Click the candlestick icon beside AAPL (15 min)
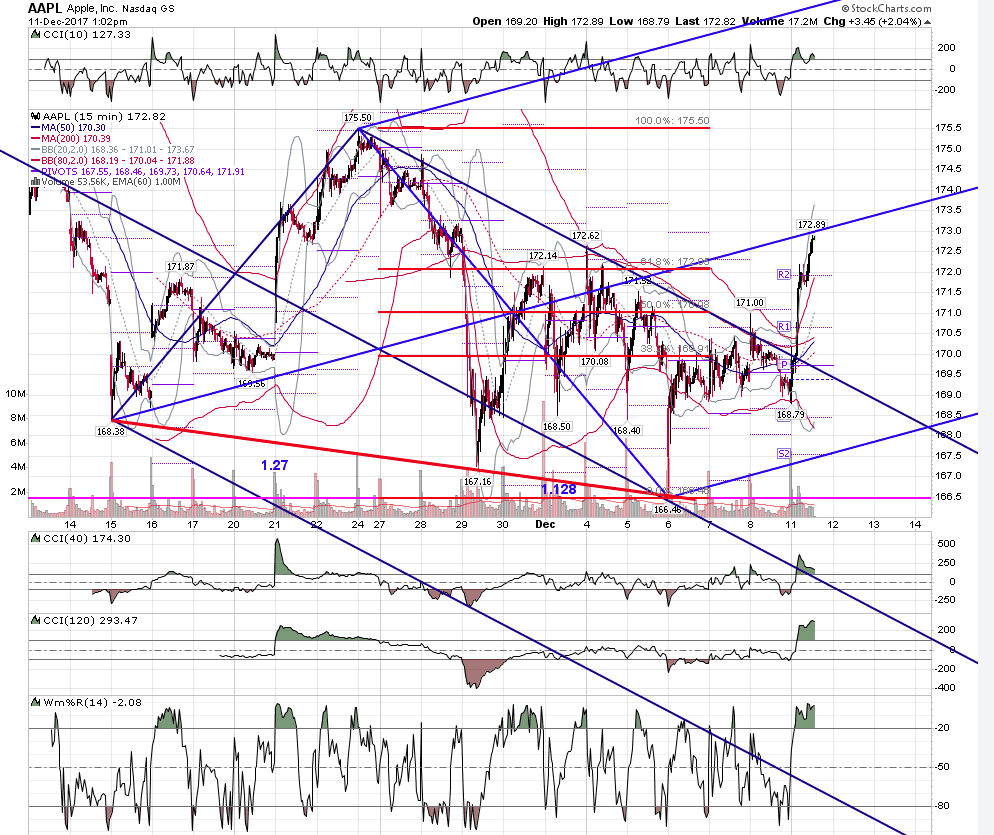The height and width of the screenshot is (835, 994). [36, 117]
